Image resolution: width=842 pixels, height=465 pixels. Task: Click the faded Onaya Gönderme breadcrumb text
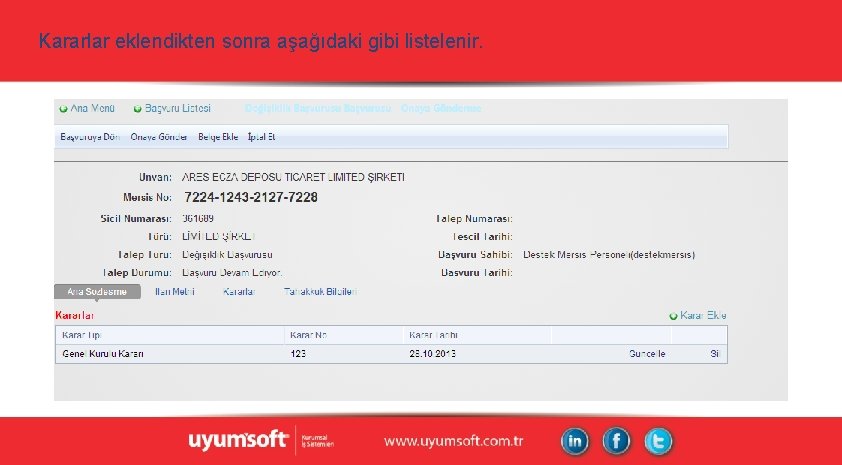441,108
